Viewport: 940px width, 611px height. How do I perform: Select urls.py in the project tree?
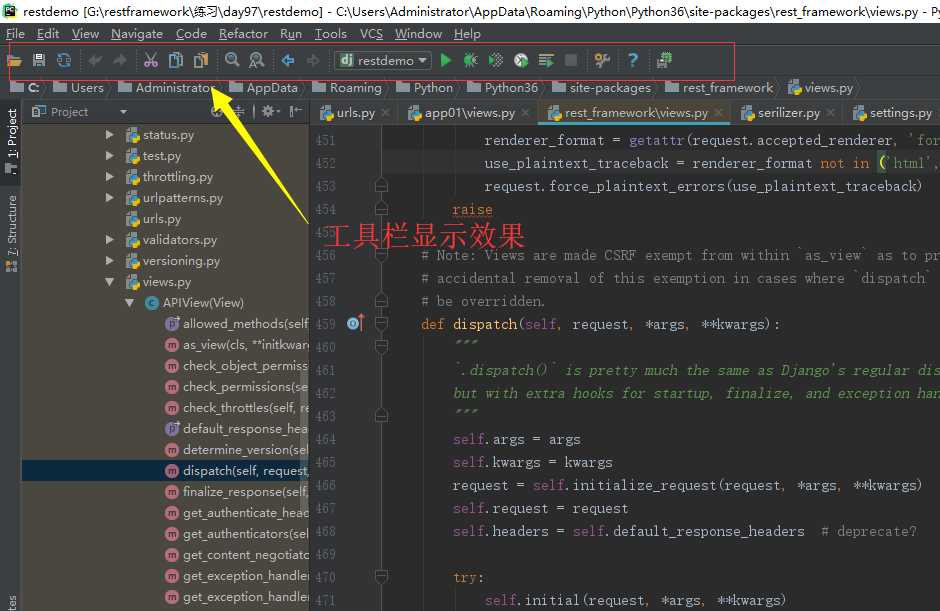[x=153, y=219]
